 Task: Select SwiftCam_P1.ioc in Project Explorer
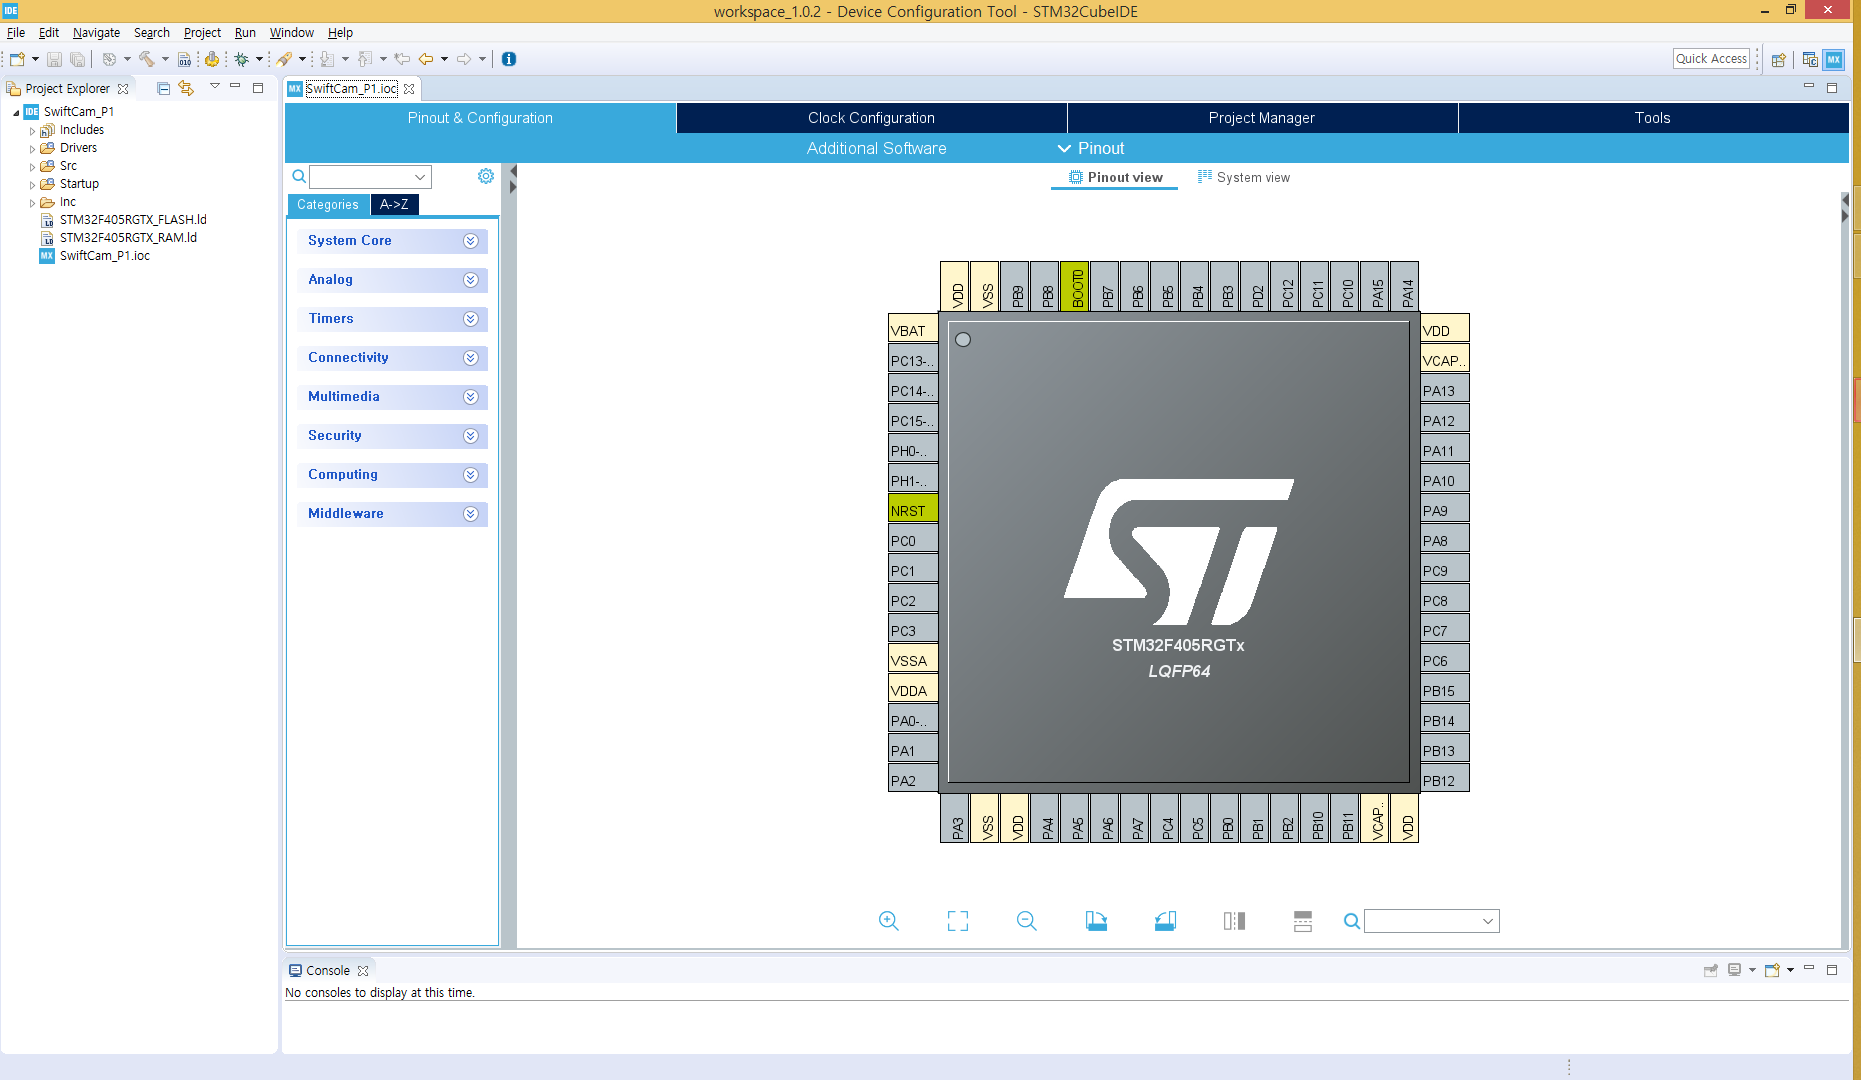[104, 256]
